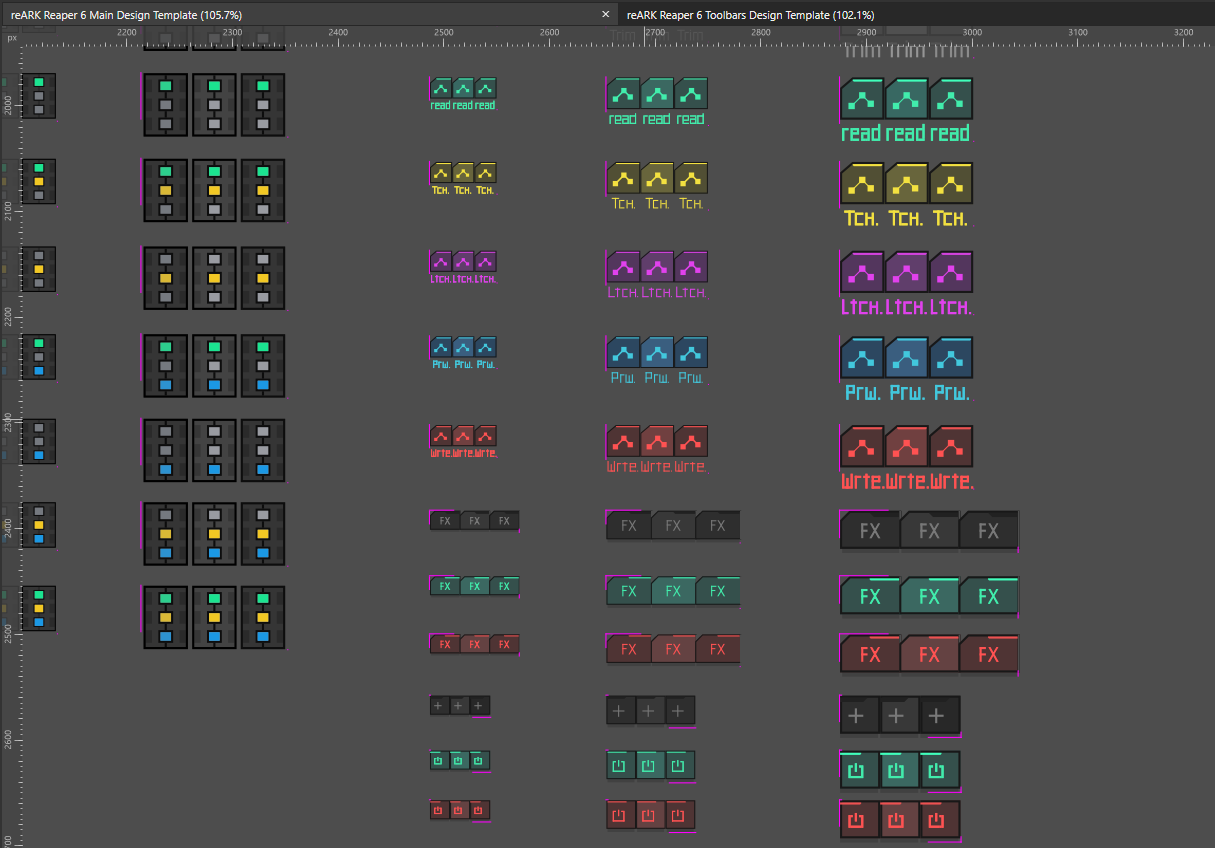Select middle gray FX button in medium set
The image size is (1215, 848).
point(673,525)
